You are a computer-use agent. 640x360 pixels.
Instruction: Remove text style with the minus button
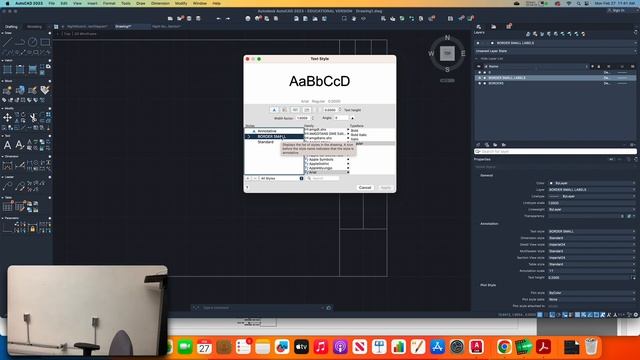pos(255,178)
